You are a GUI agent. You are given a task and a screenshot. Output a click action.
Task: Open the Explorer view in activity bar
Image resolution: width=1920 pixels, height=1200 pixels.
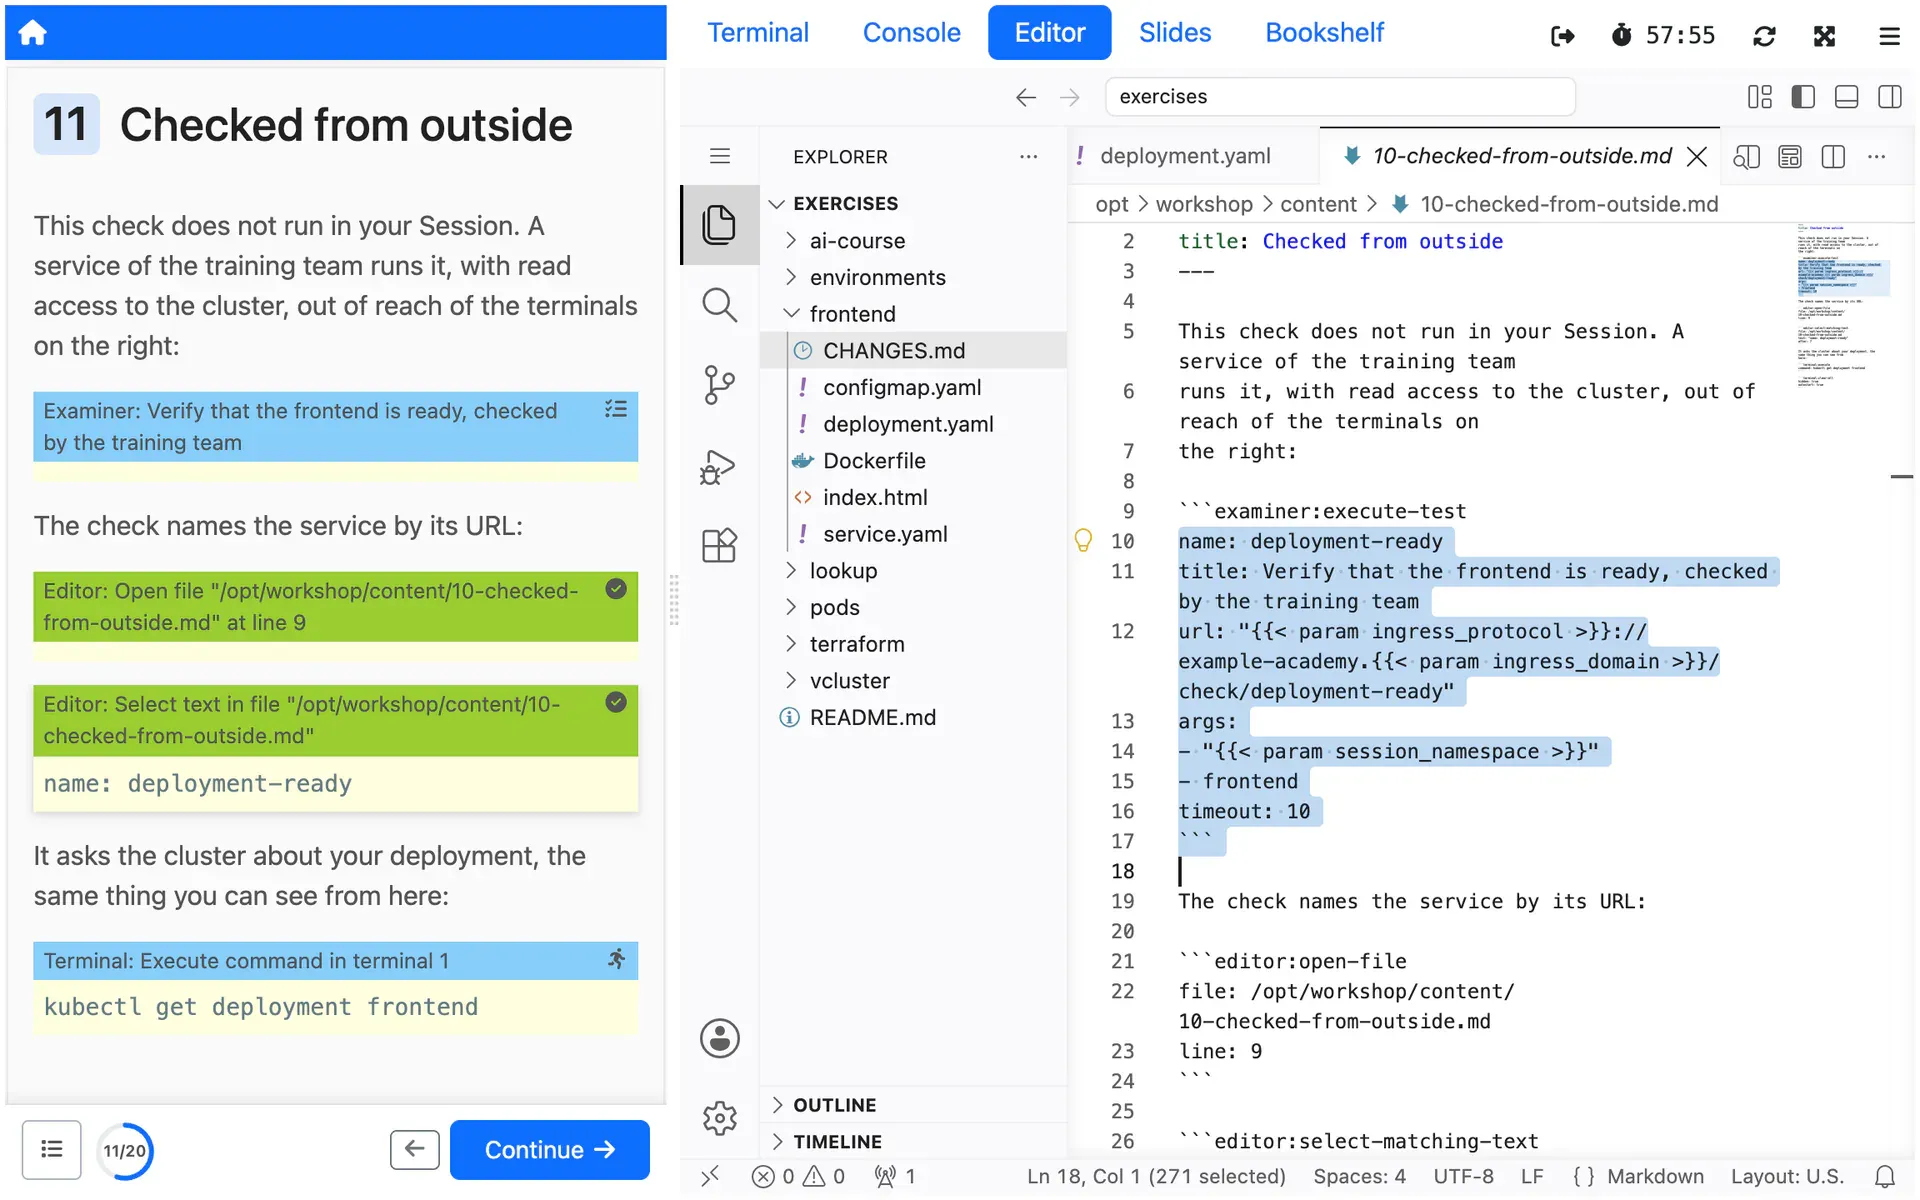pos(719,224)
